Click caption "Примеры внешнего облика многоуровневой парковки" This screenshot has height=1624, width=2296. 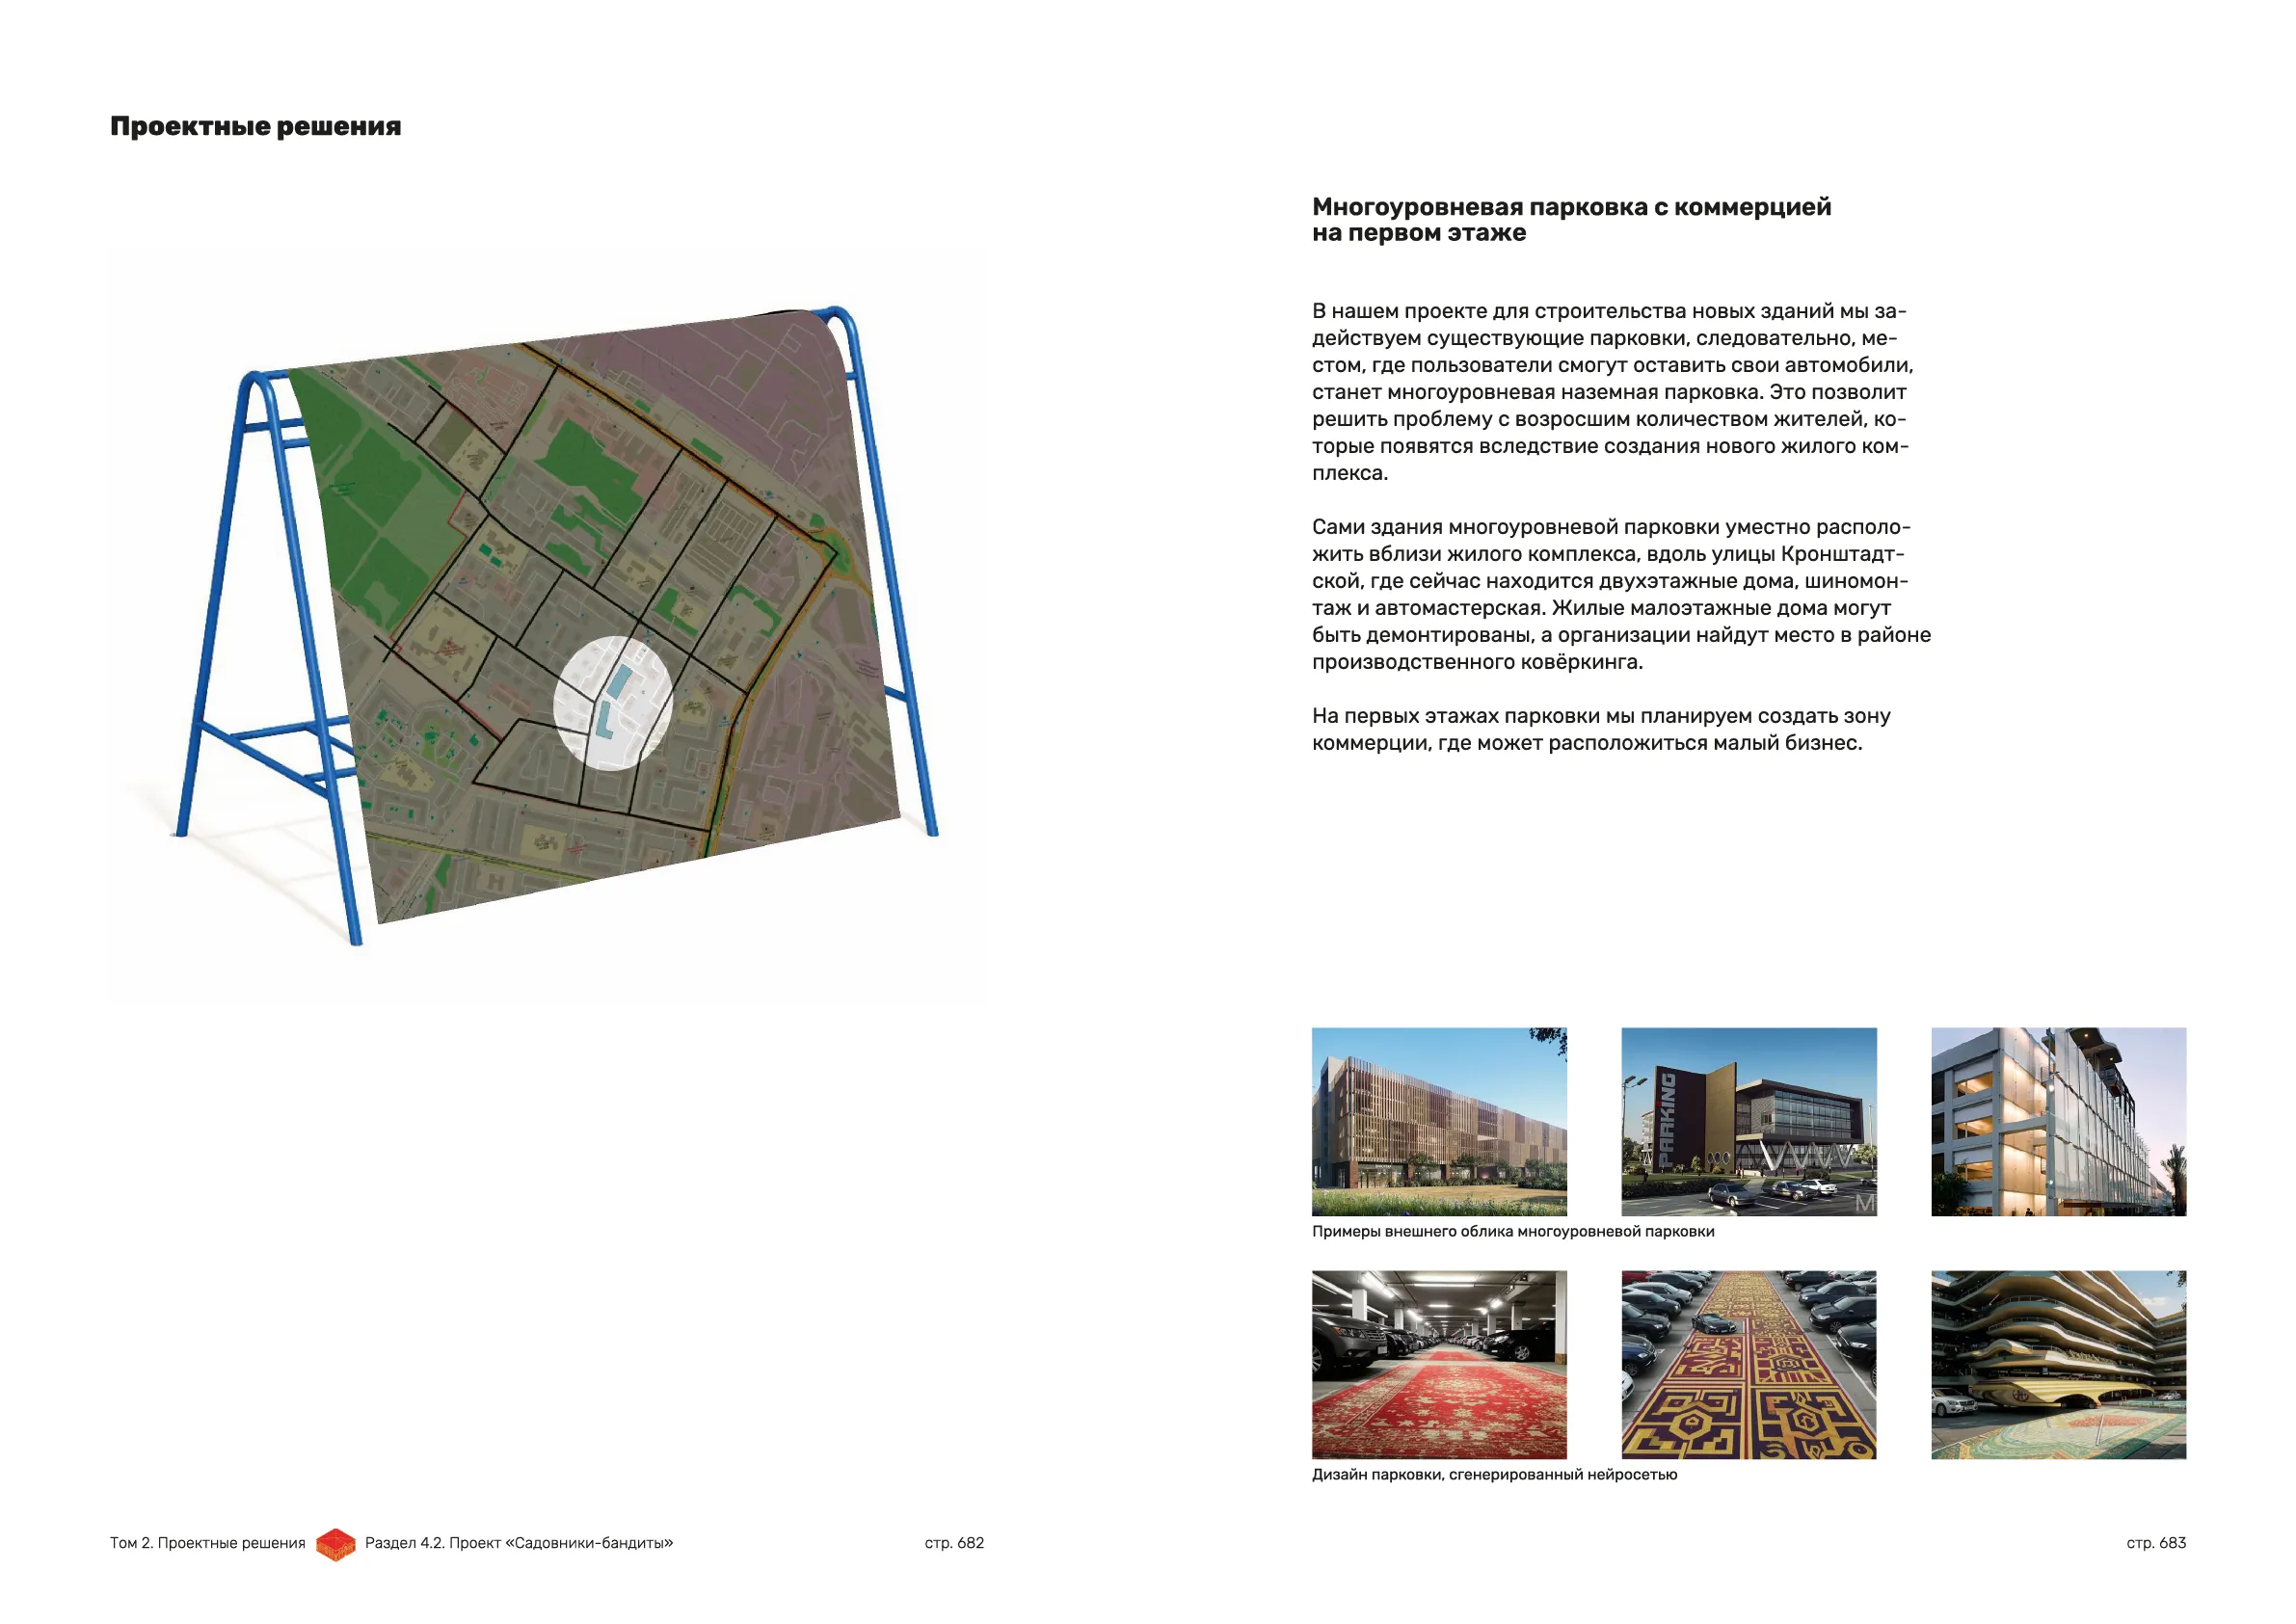[1512, 1231]
